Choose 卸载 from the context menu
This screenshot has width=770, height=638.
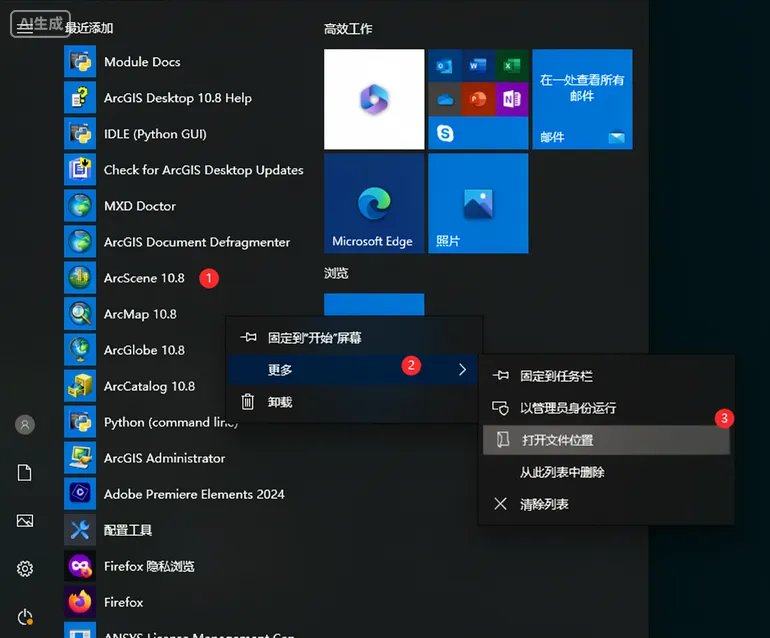(x=355, y=402)
